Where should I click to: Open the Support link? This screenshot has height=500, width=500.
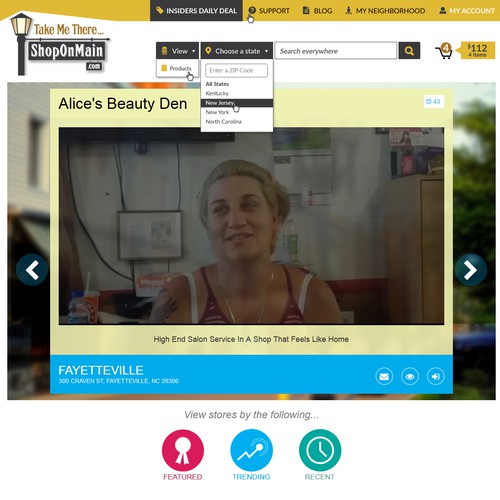269,11
